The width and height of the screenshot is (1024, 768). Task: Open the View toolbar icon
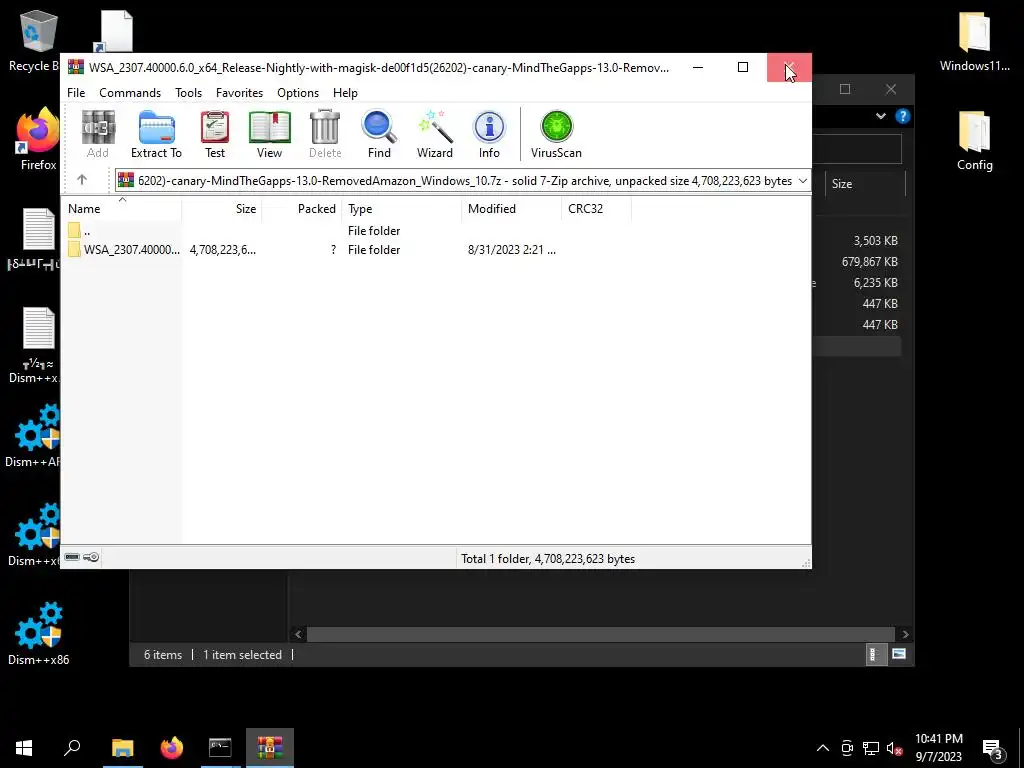(269, 135)
